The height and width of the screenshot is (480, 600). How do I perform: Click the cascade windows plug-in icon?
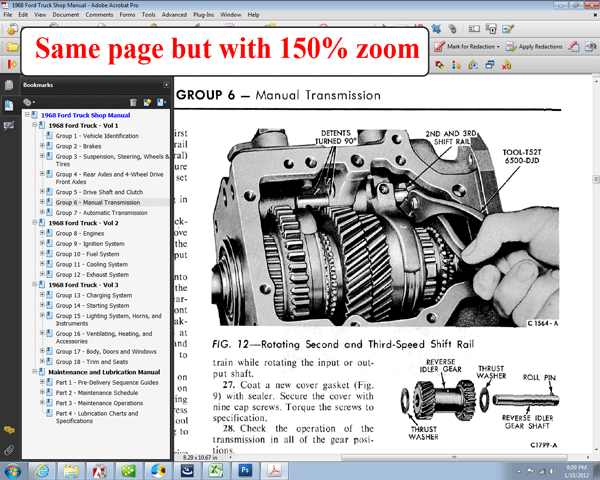[x=490, y=65]
